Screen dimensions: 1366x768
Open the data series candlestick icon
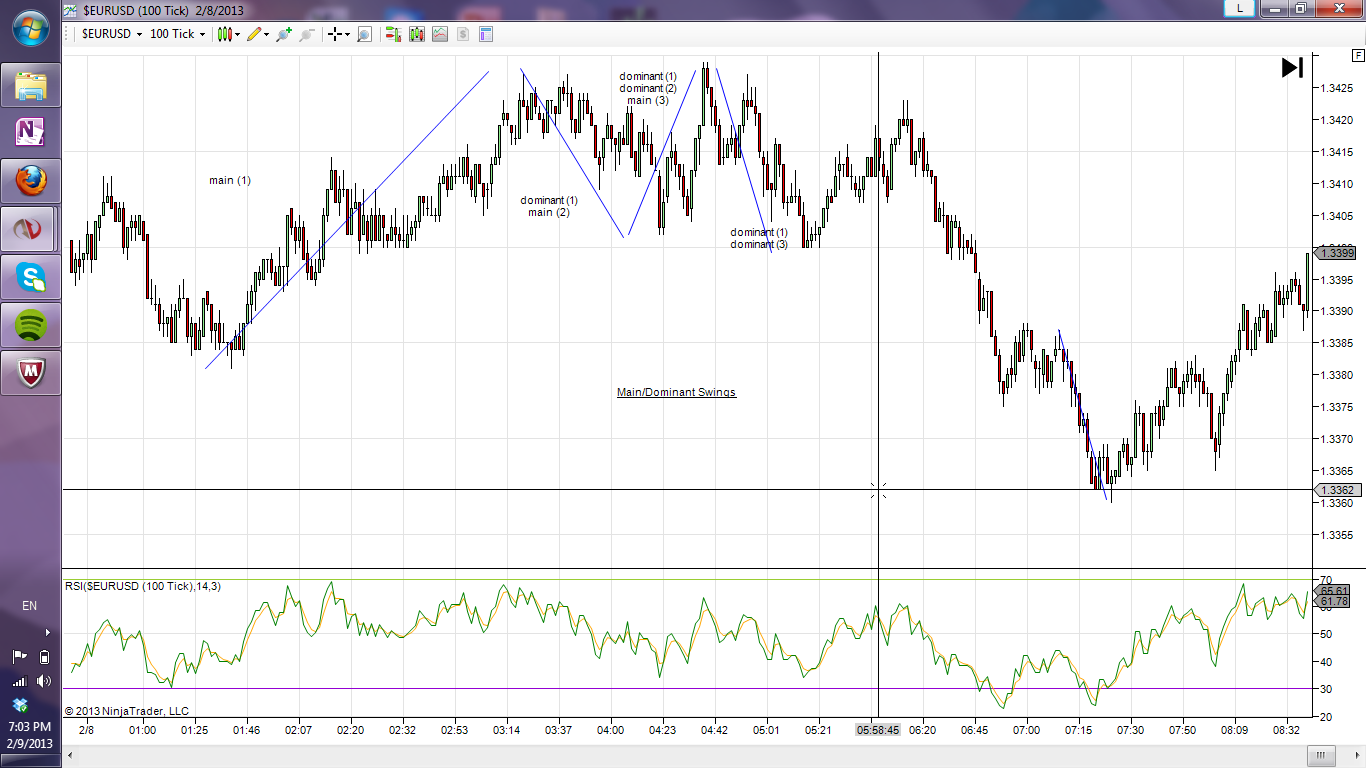coord(416,34)
